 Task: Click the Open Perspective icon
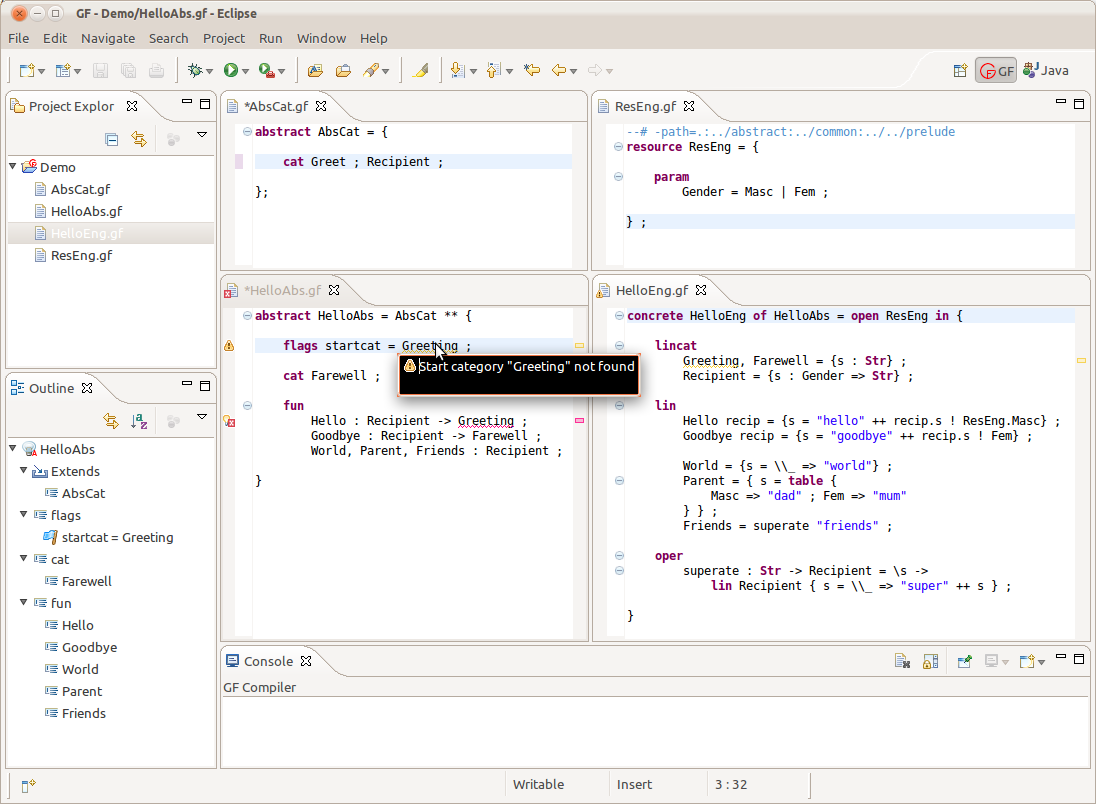960,70
